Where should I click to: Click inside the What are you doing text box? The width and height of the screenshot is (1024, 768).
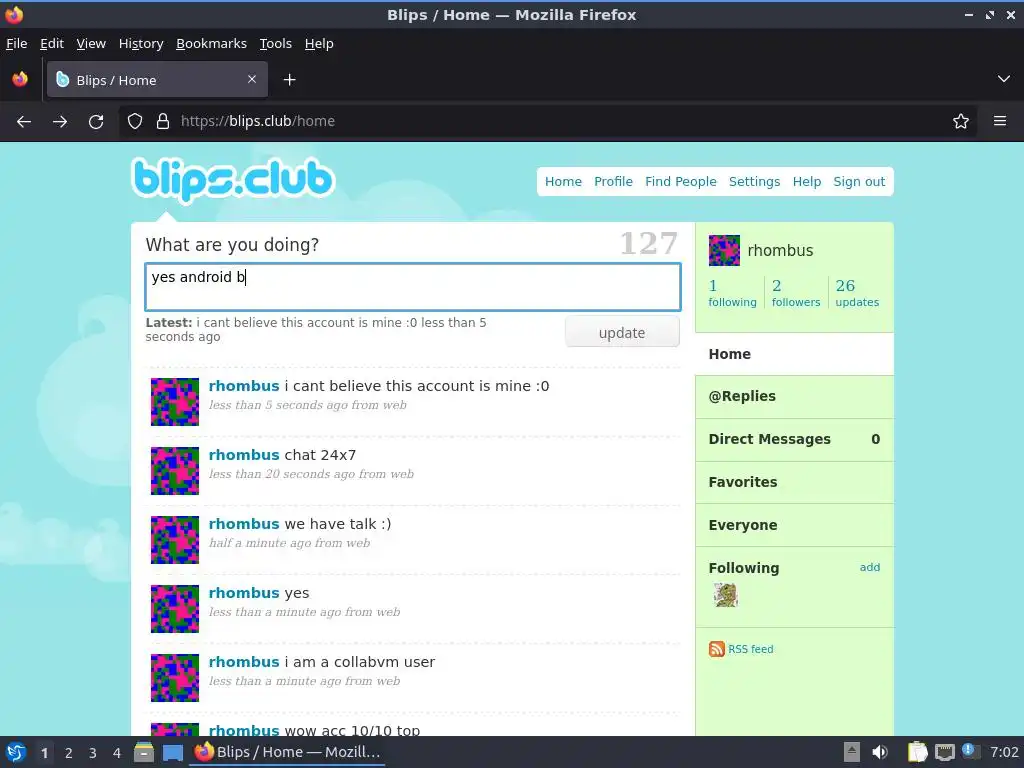tap(413, 287)
